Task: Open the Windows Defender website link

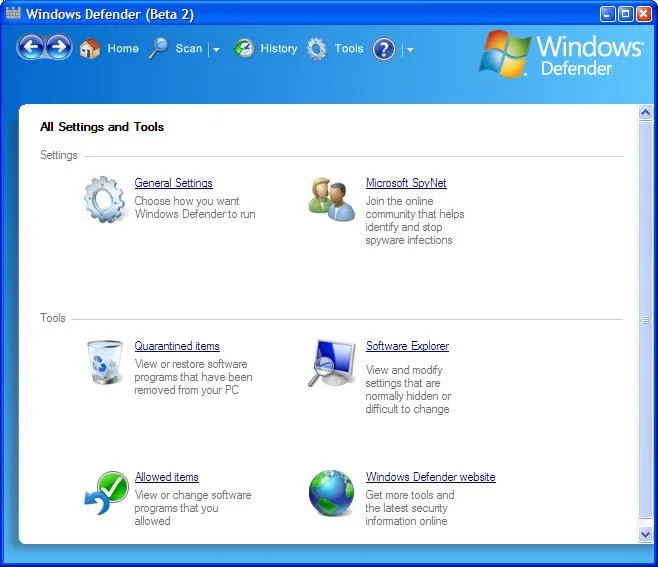Action: (x=430, y=477)
